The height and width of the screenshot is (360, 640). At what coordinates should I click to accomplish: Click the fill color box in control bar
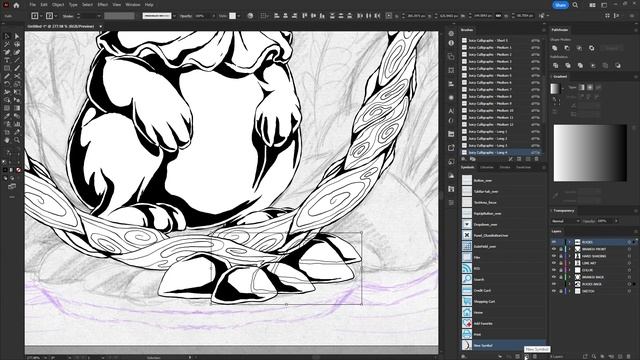35,16
